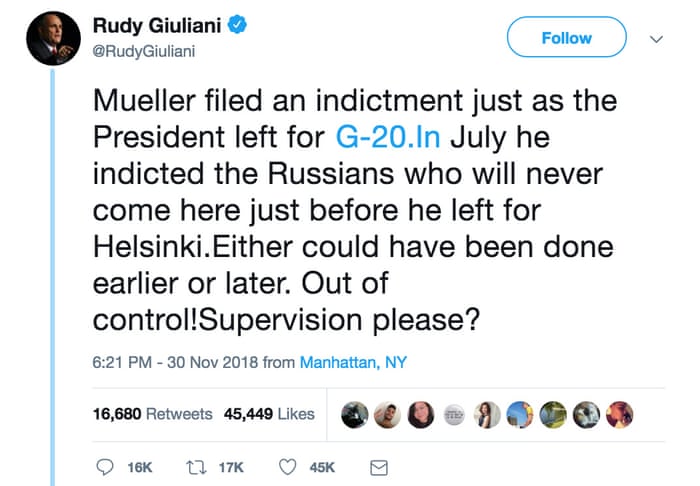Open the liker avatar with white text badge
Viewport: 700px width, 486px height.
click(x=453, y=414)
